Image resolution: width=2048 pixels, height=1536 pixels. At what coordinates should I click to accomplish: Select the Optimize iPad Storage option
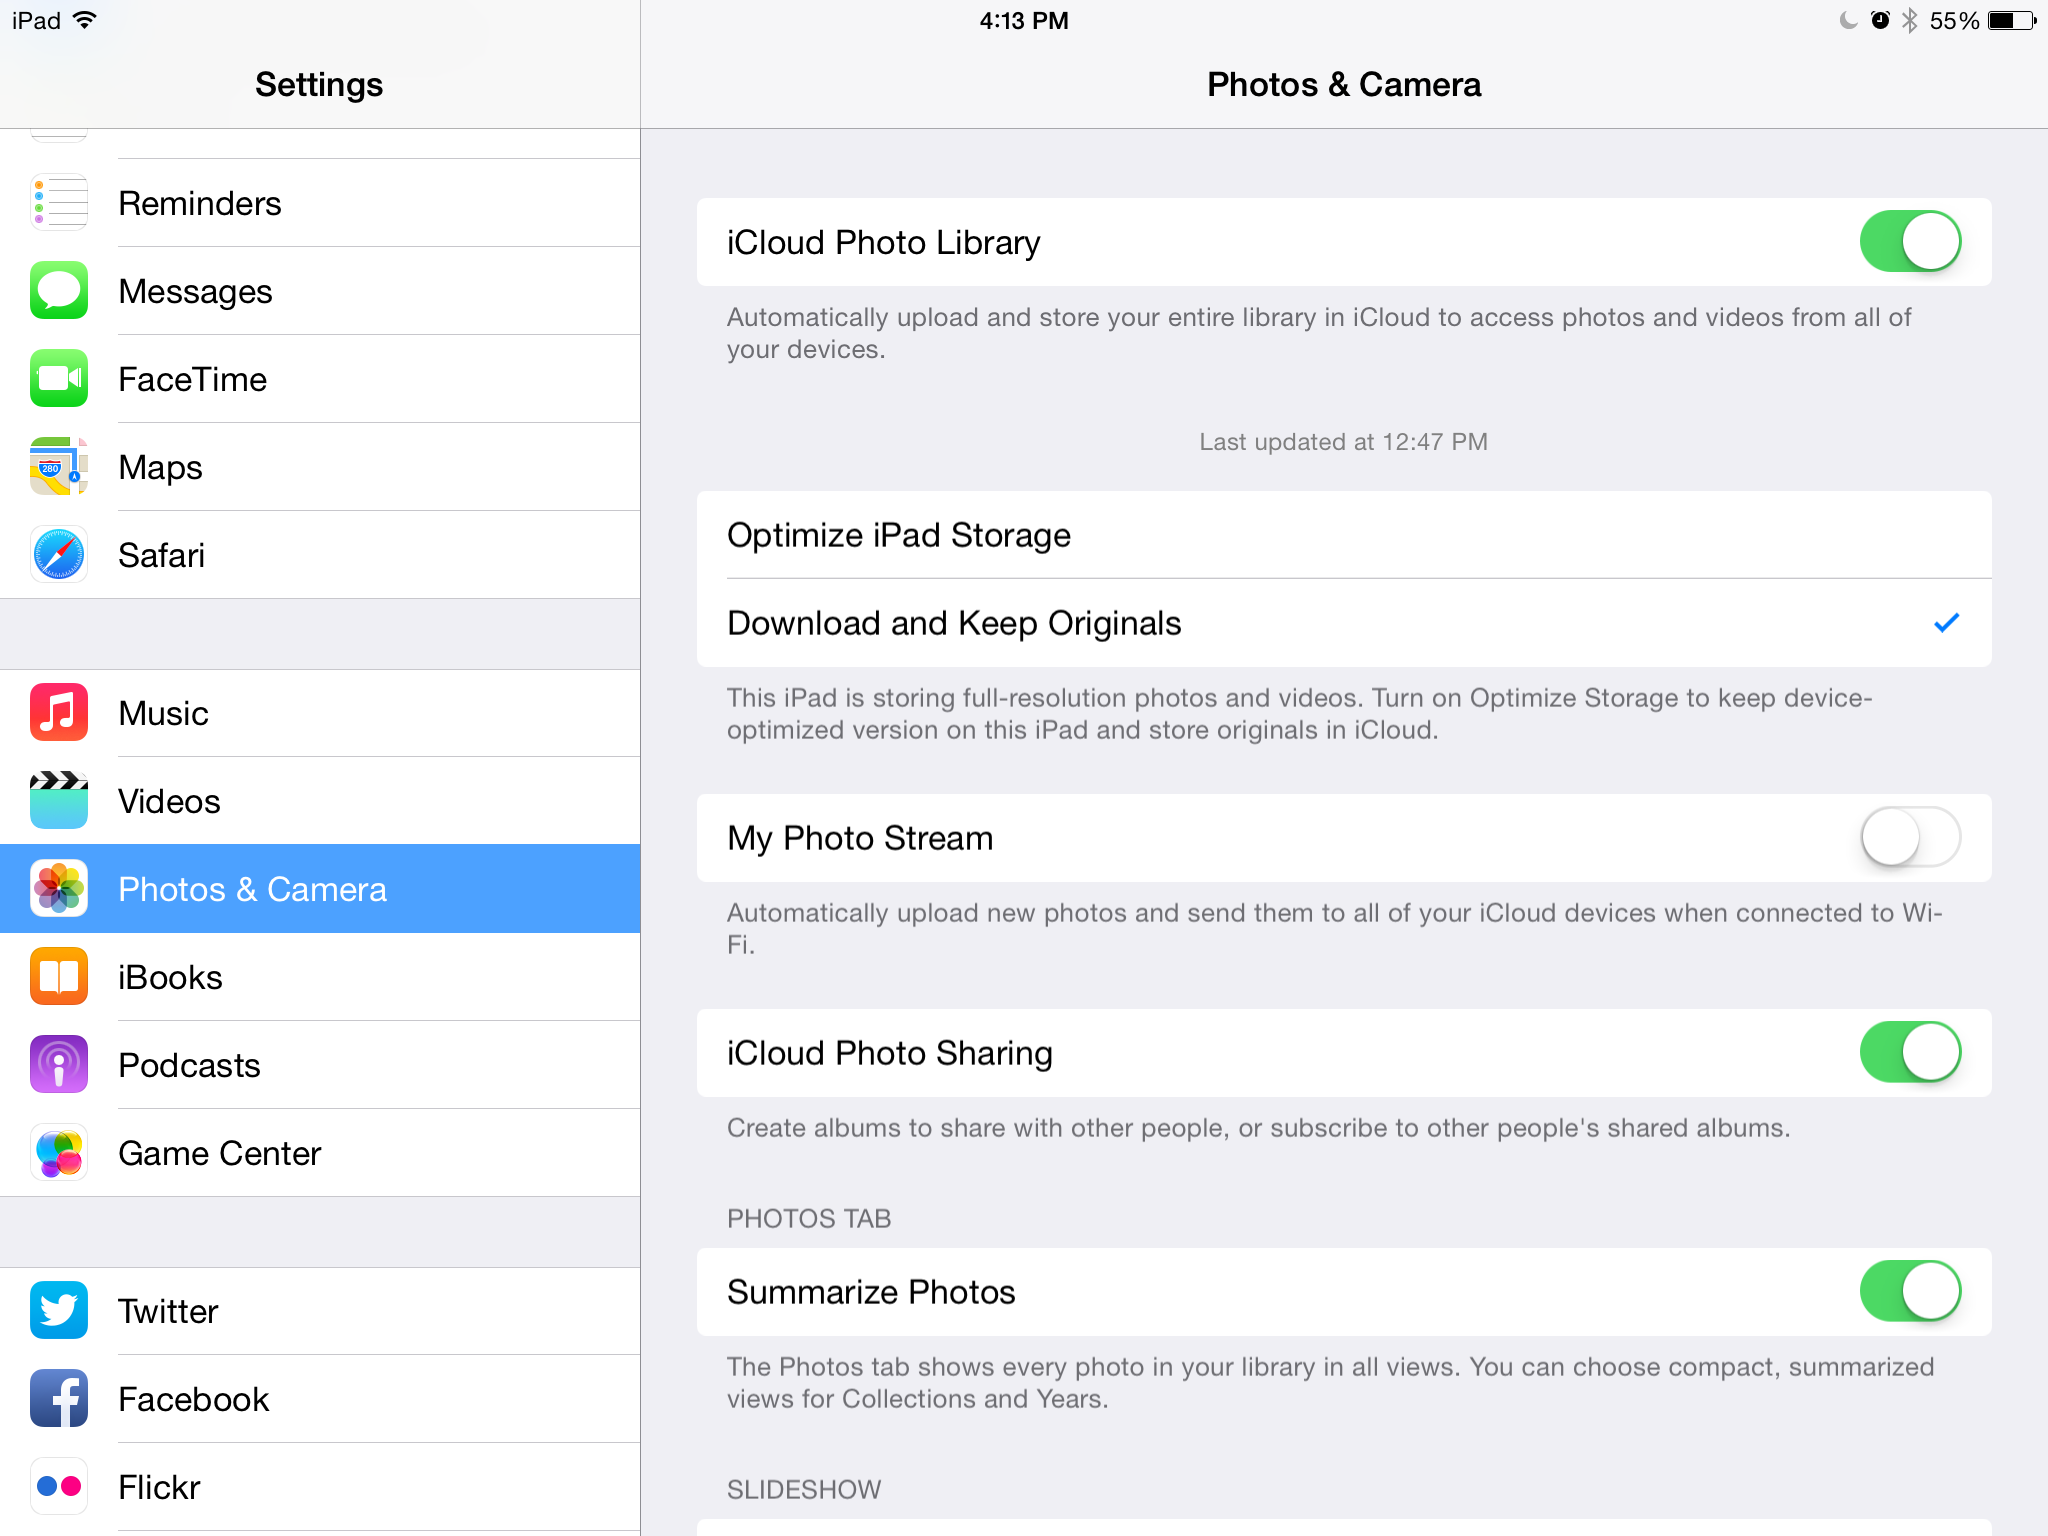[1344, 535]
